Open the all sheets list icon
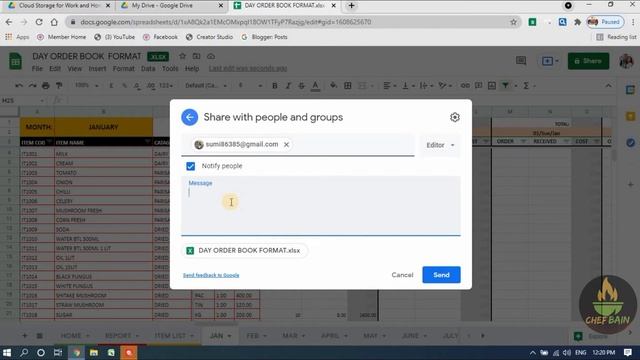The width and height of the screenshot is (640, 360). point(40,336)
